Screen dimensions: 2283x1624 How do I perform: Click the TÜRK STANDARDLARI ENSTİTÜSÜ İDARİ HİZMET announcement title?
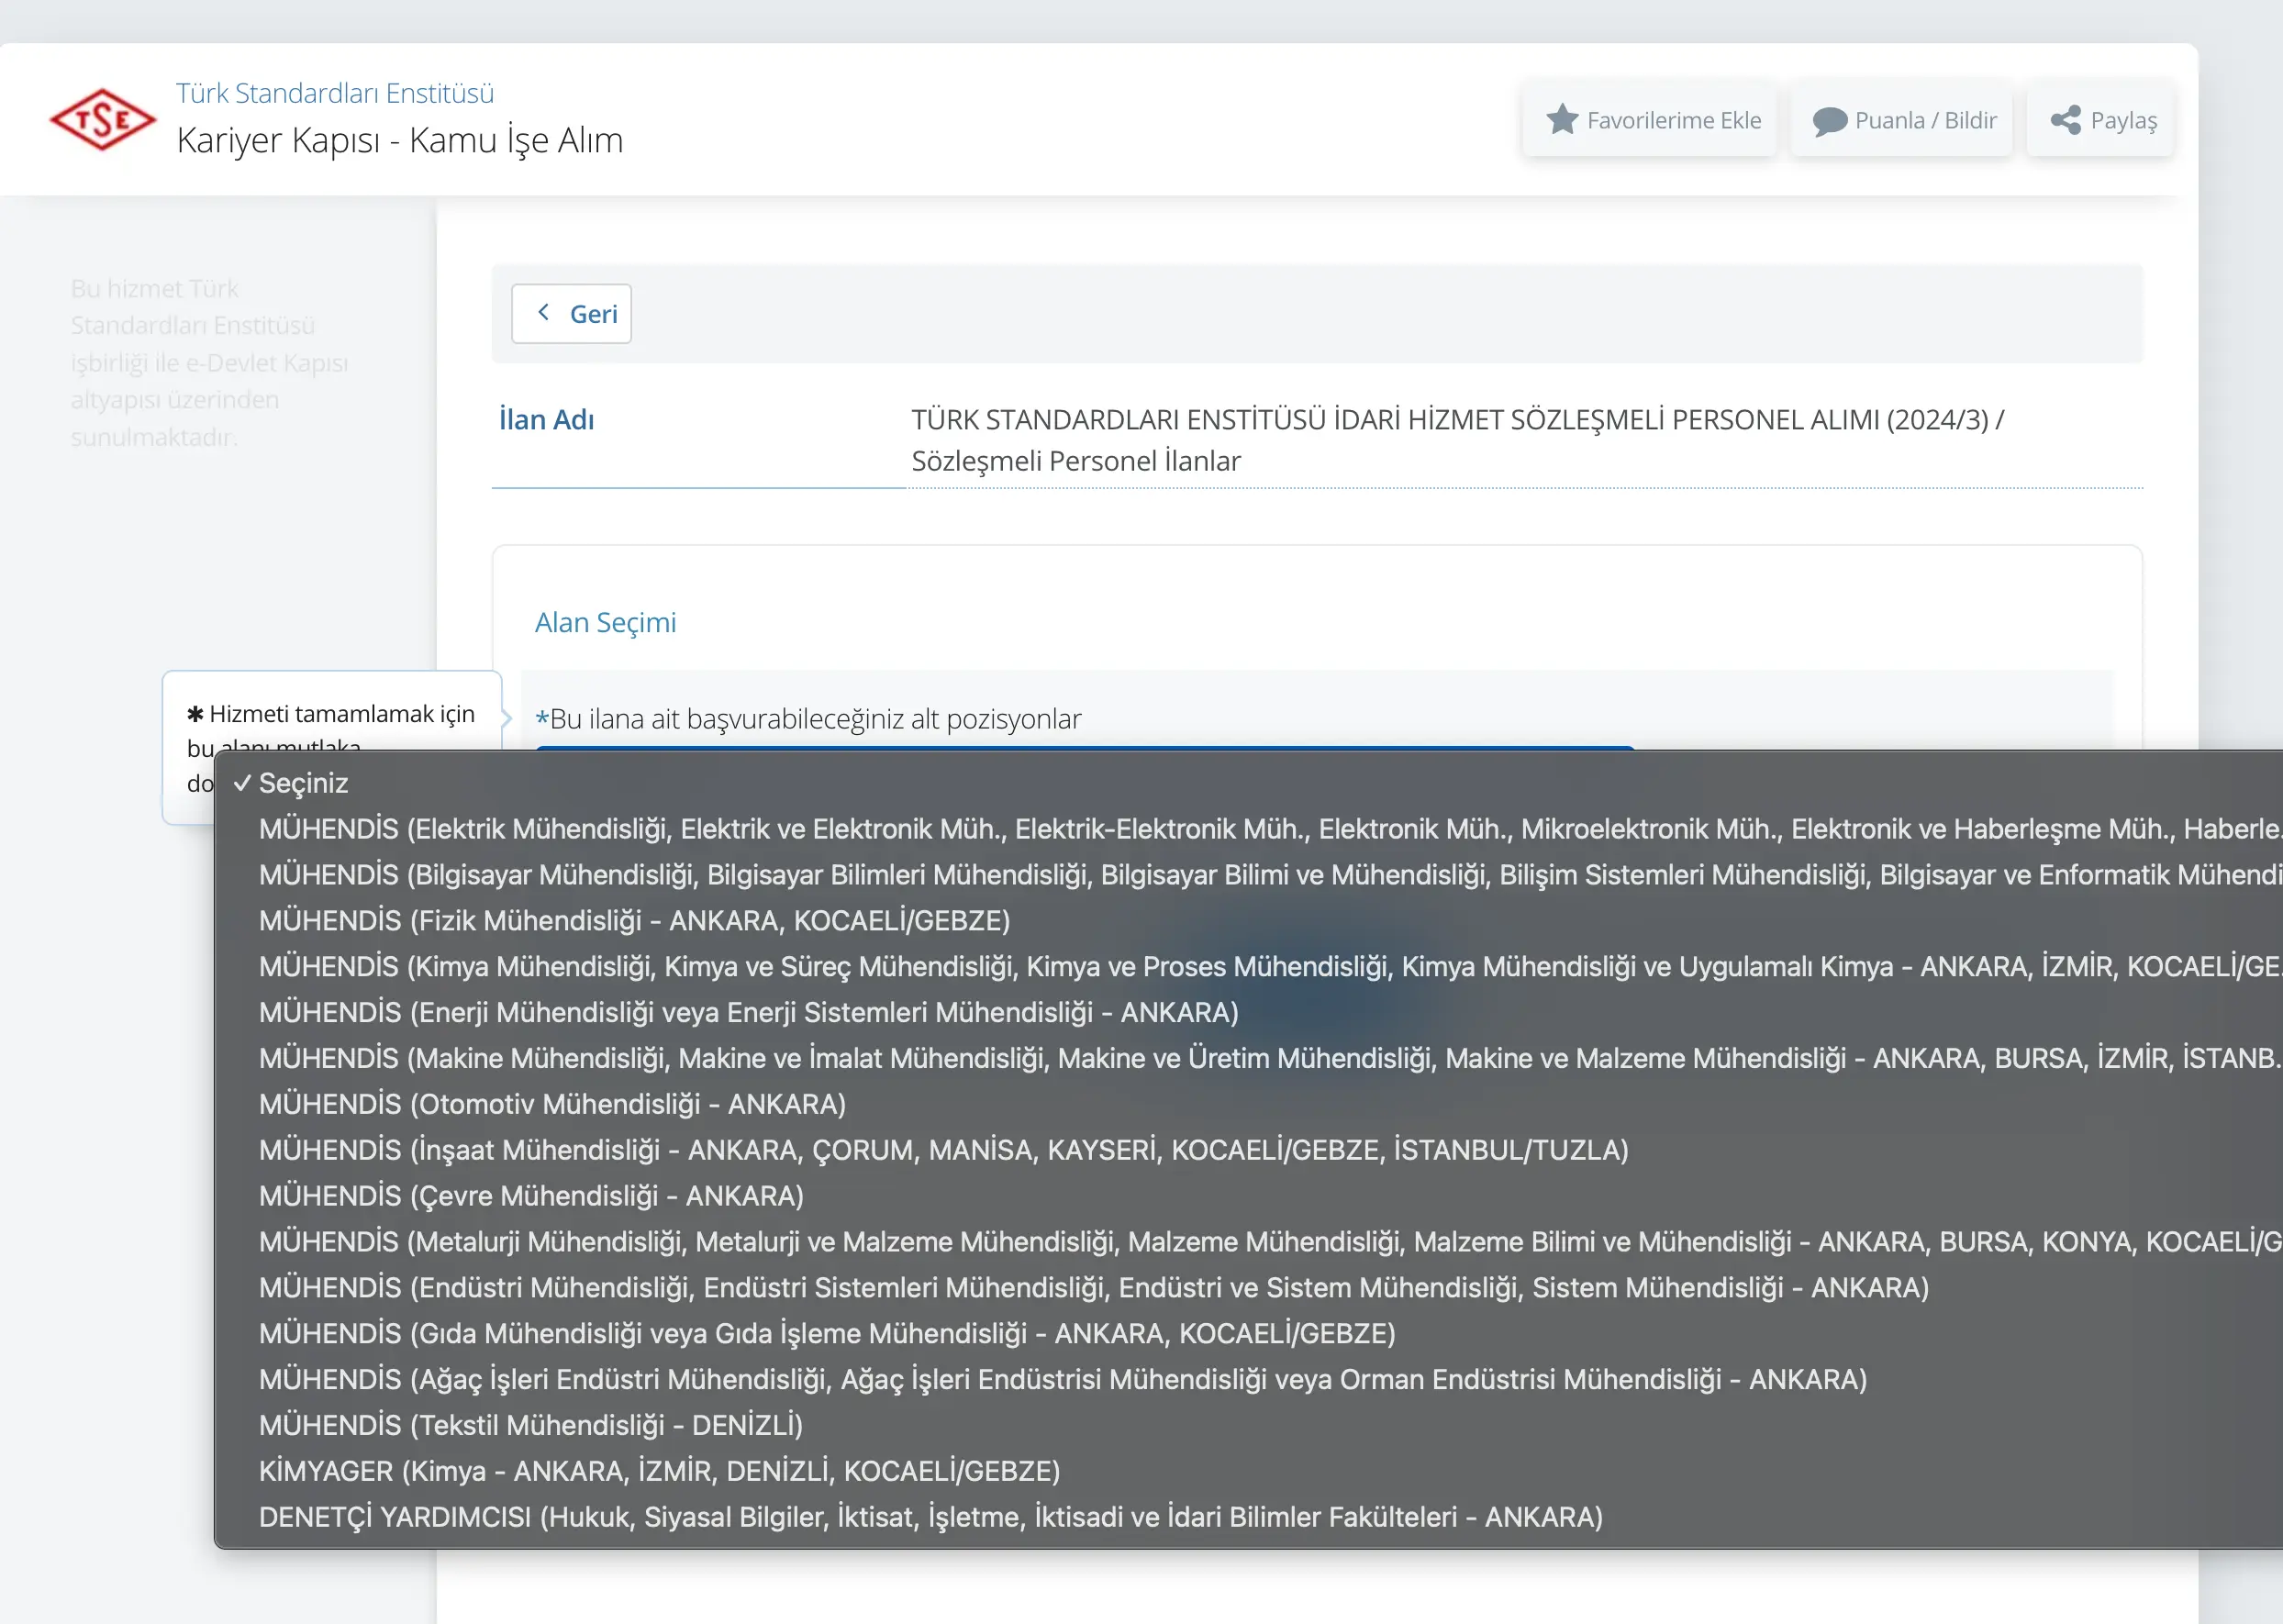coord(1457,440)
